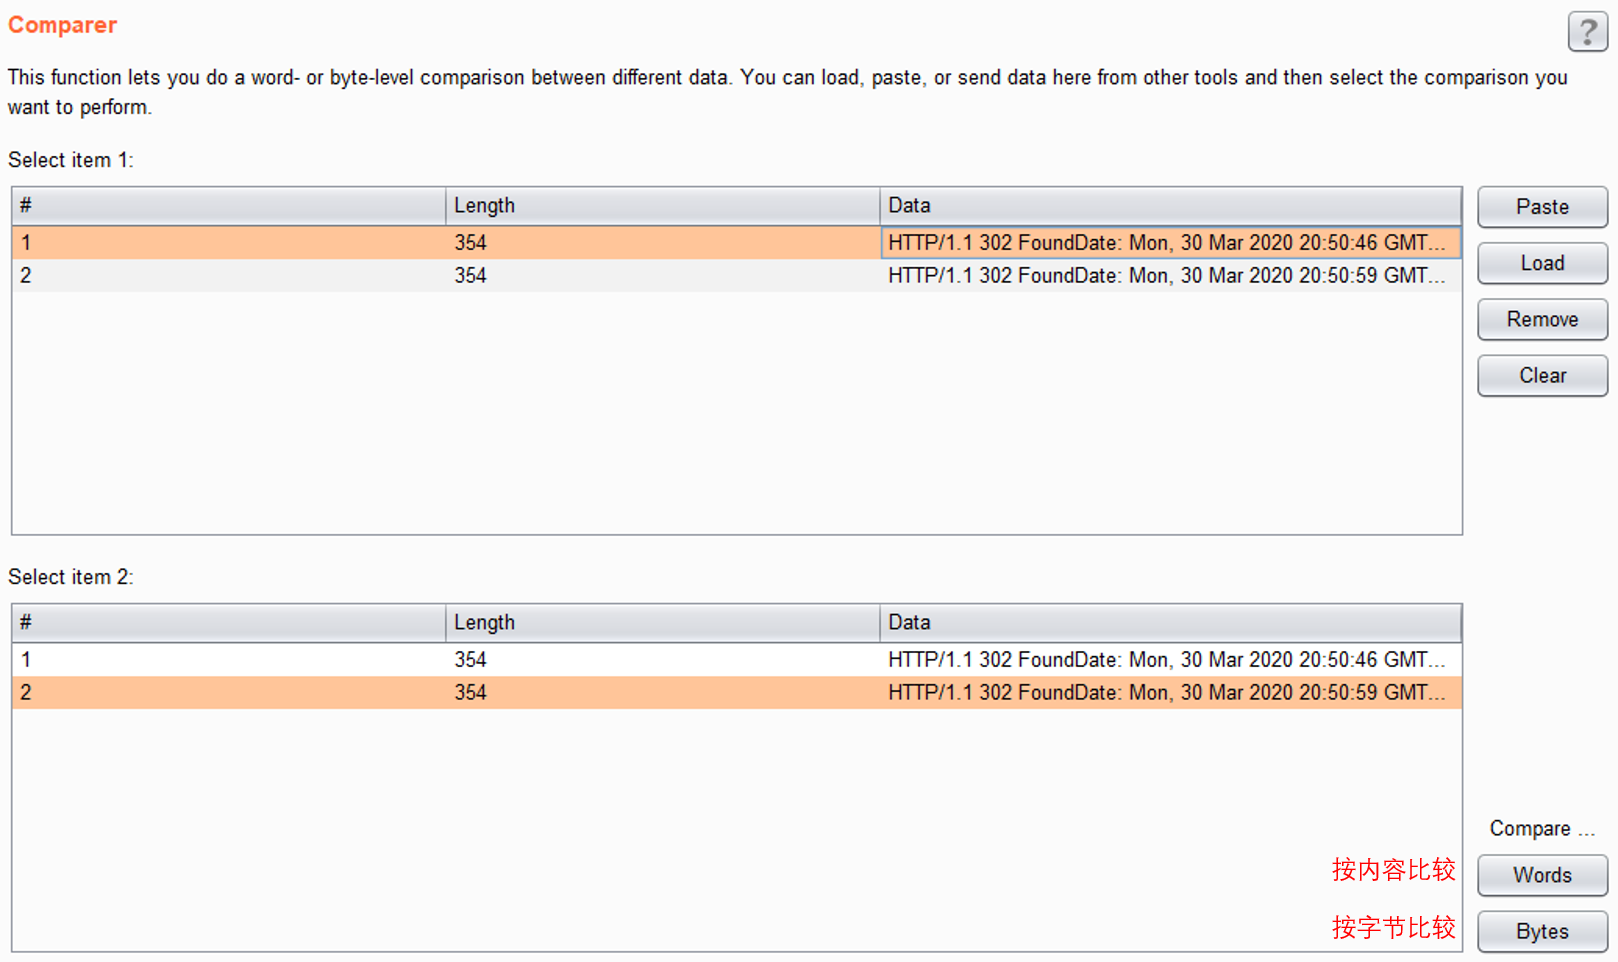This screenshot has width=1618, height=962.
Task: Sort item 2 table by Length column
Action: [661, 623]
